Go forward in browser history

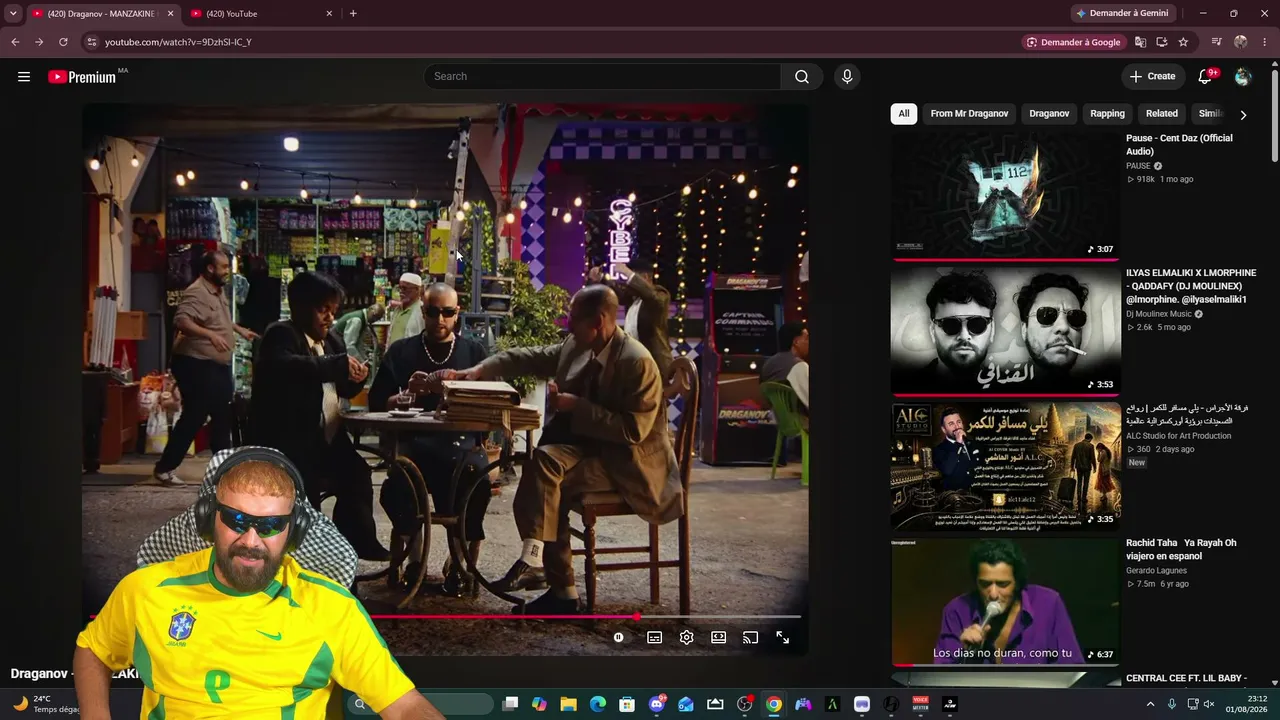click(39, 42)
